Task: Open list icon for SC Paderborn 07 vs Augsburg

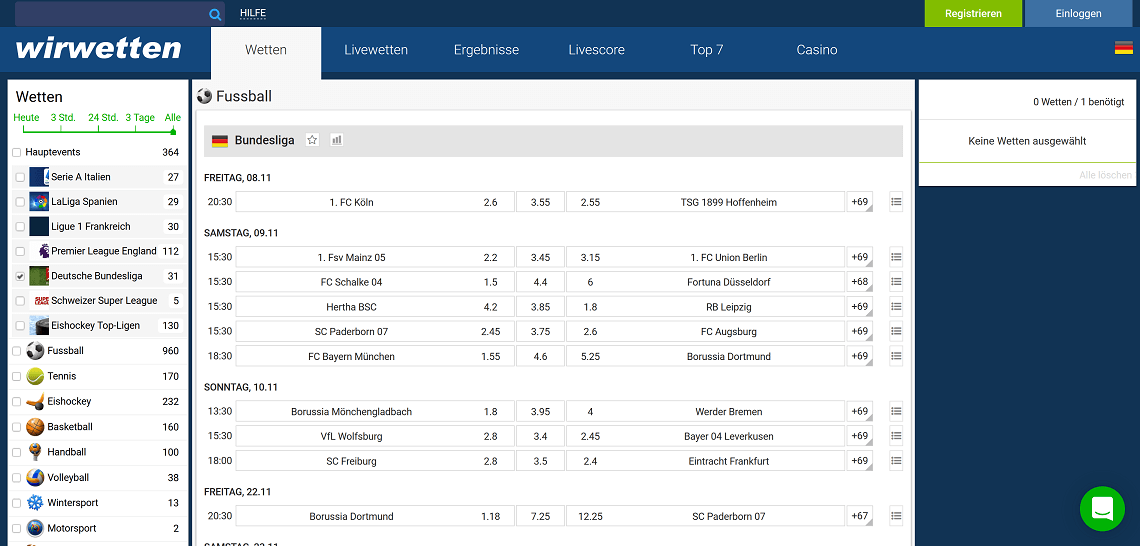Action: pyautogui.click(x=896, y=332)
